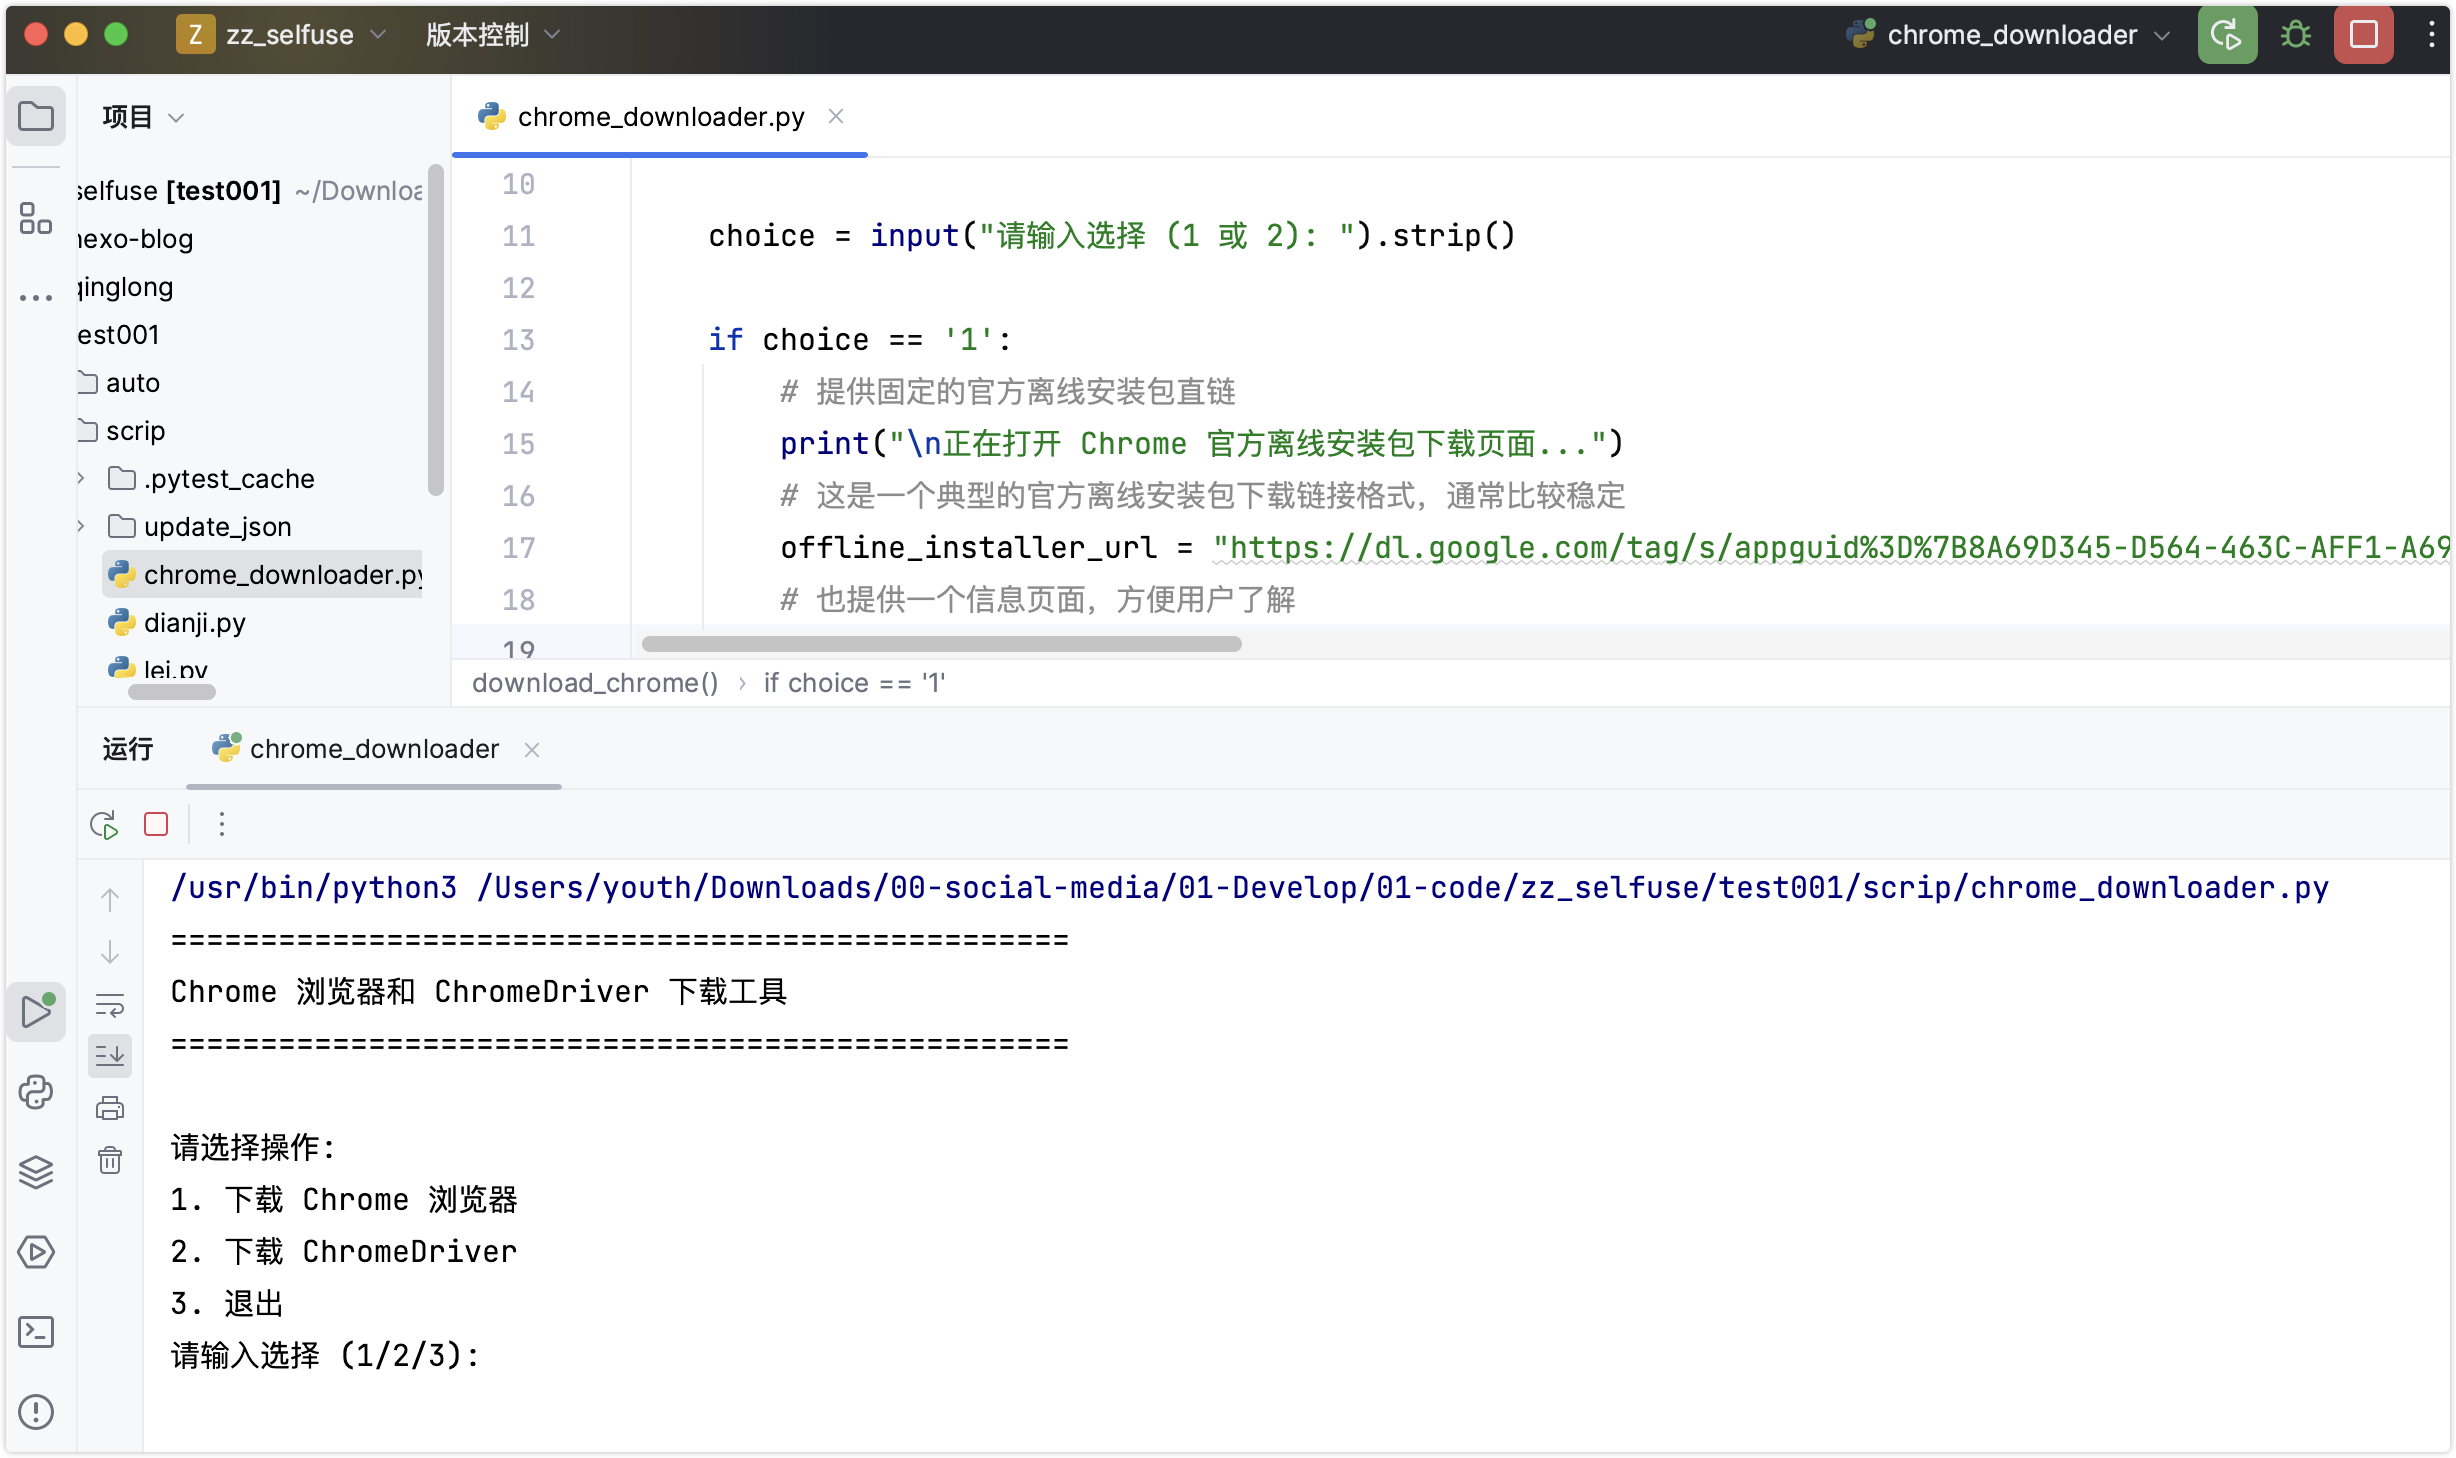The width and height of the screenshot is (2456, 1458).
Task: Clear console output with the trash icon
Action: tap(110, 1160)
